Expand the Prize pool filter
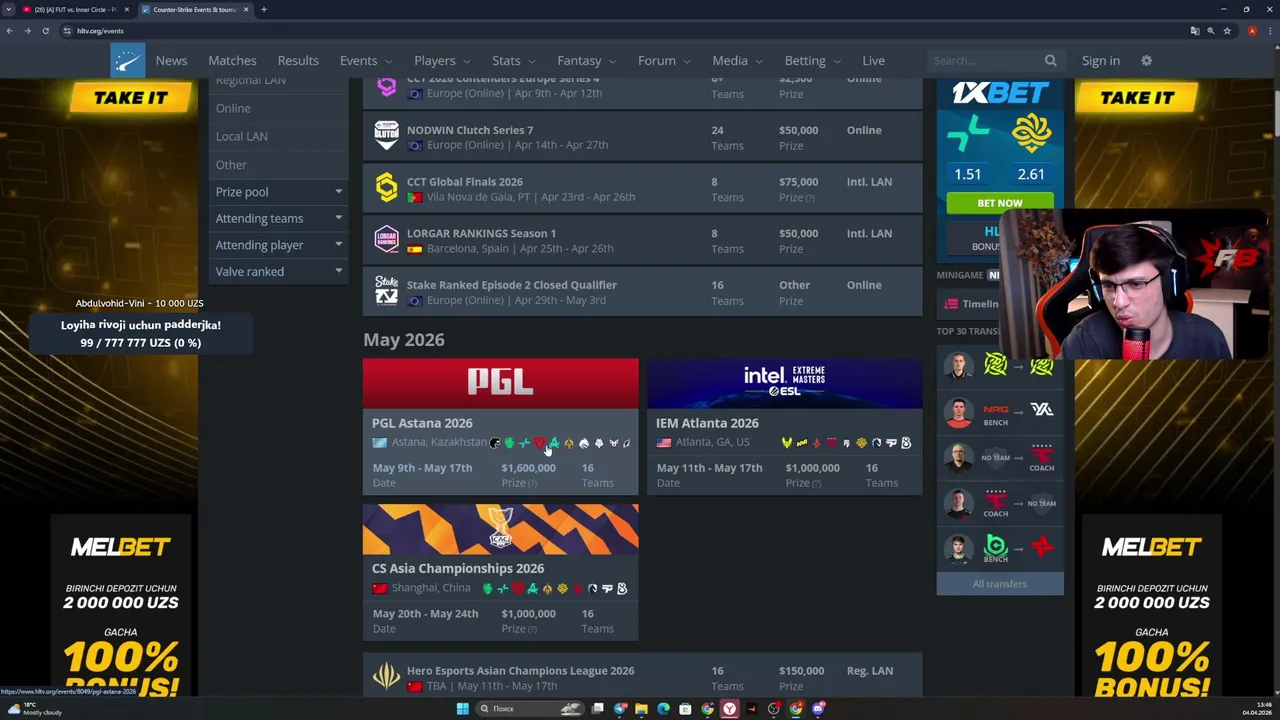Image resolution: width=1280 pixels, height=720 pixels. [279, 192]
